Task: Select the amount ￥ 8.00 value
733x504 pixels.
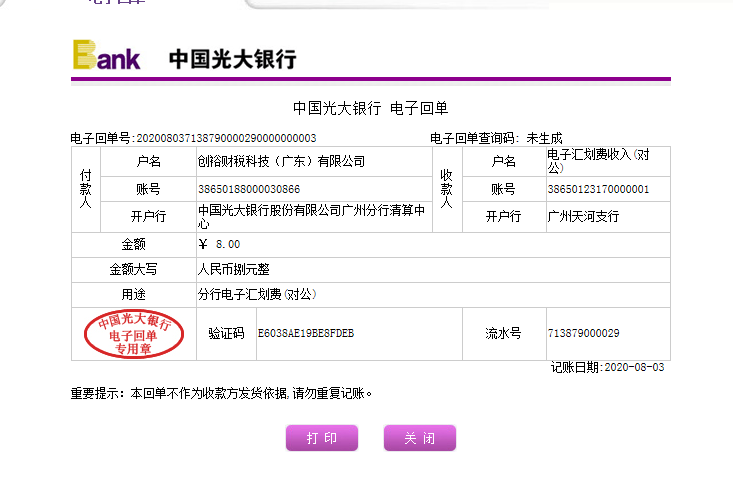Action: pos(220,244)
